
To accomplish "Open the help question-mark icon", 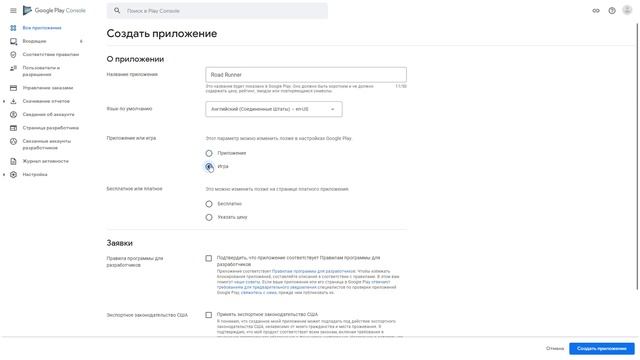I will (612, 11).
